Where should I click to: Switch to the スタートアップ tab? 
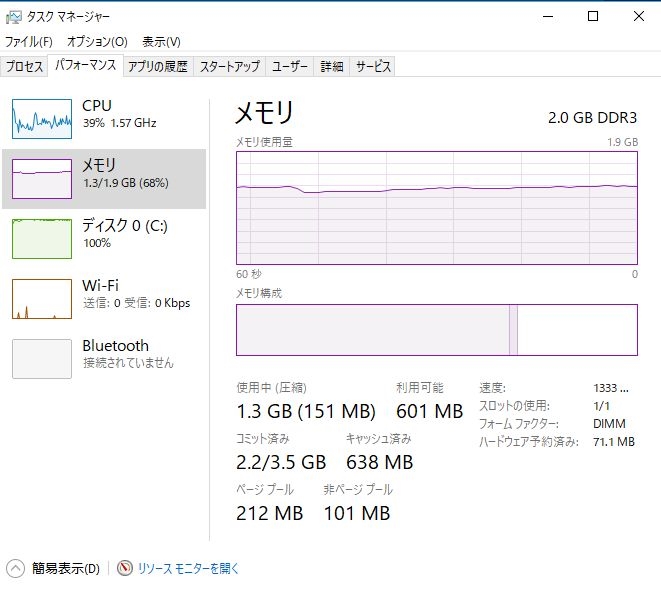coord(230,66)
